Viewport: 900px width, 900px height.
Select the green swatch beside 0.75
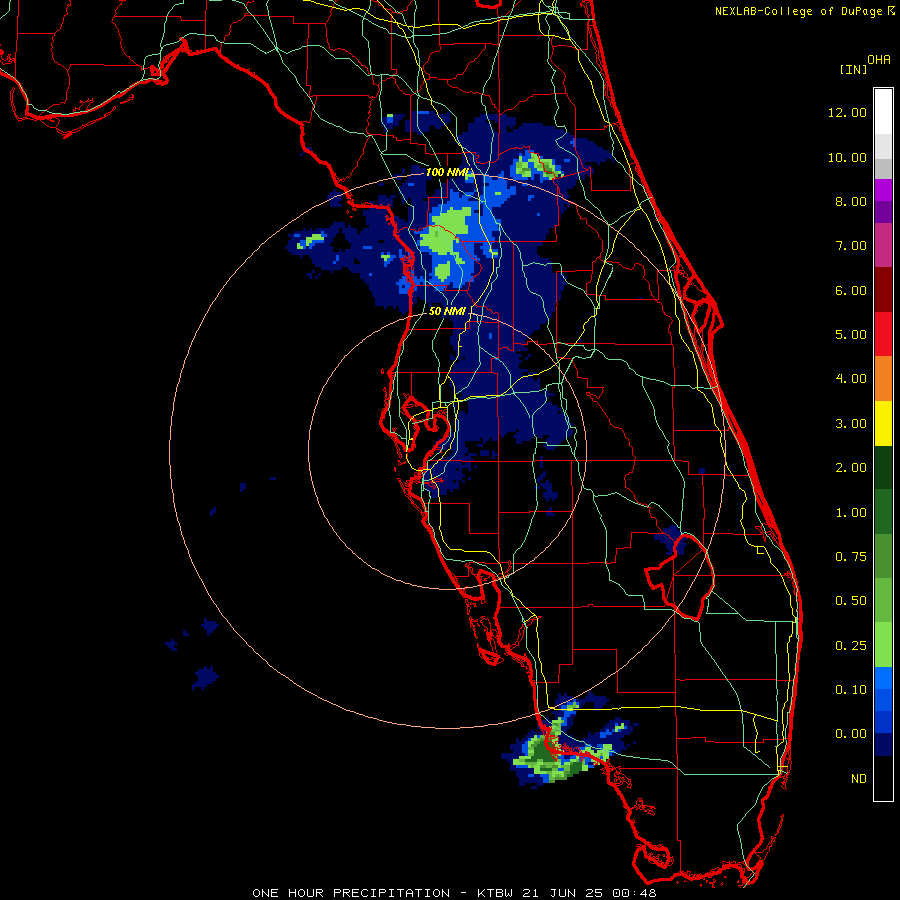point(883,556)
